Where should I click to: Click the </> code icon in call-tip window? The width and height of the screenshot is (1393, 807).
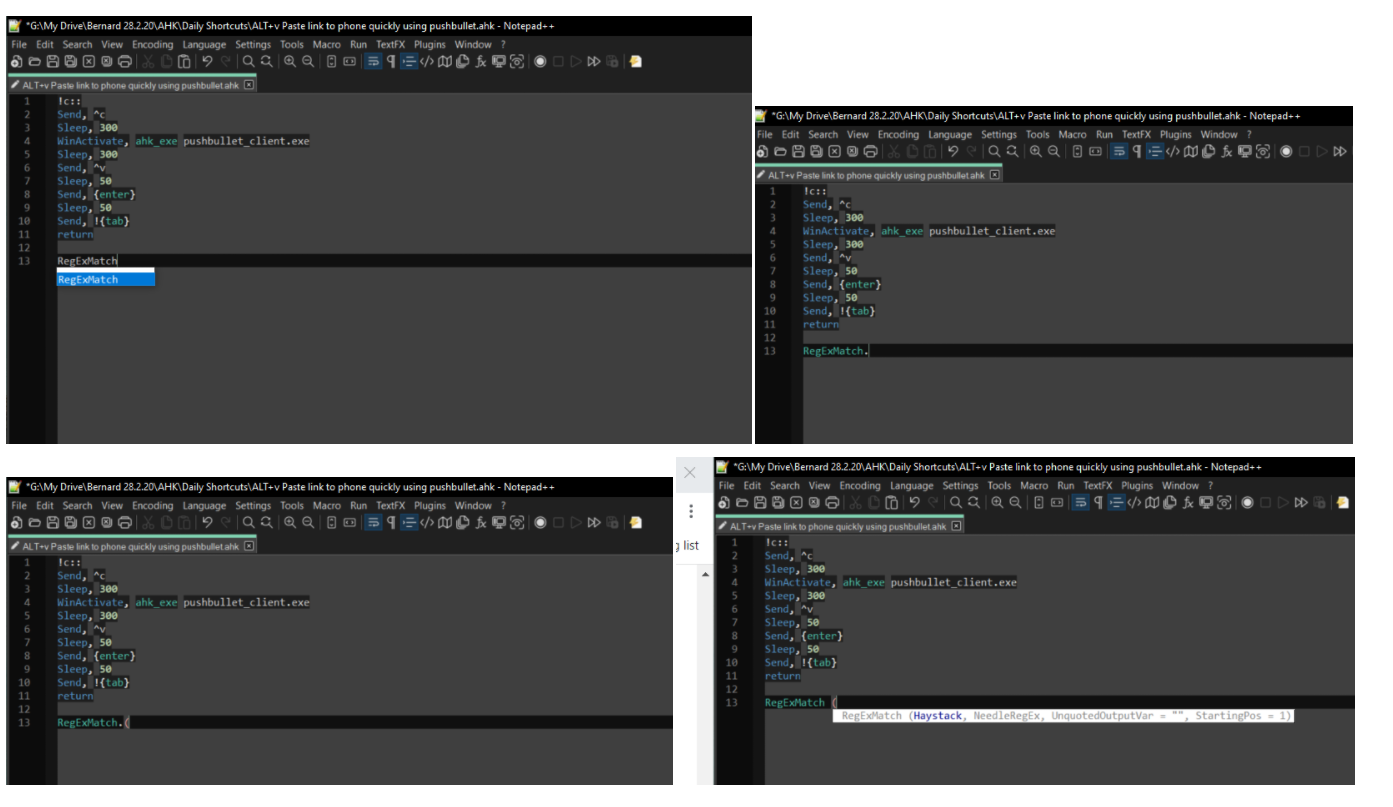[x=1133, y=502]
